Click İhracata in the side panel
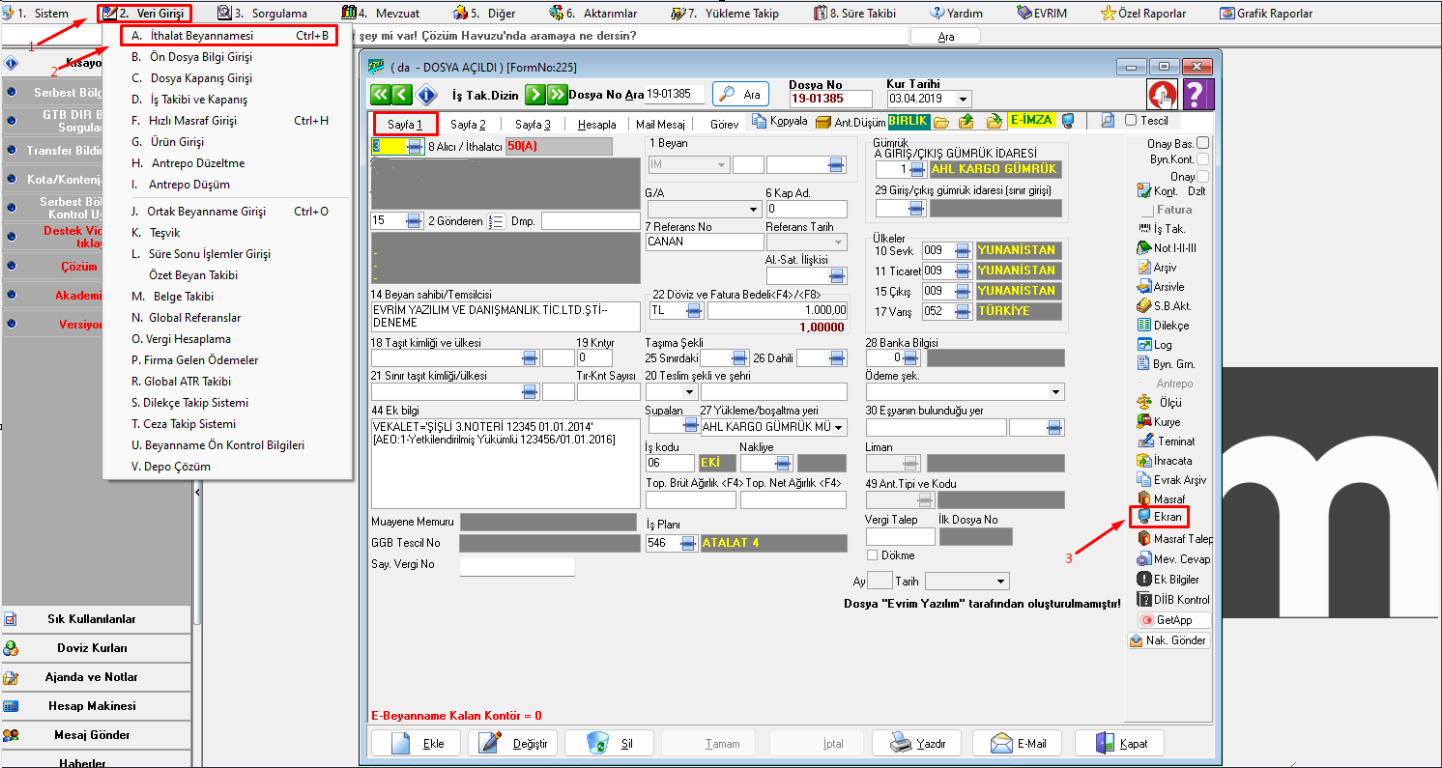The height and width of the screenshot is (768, 1442). coord(1165,461)
